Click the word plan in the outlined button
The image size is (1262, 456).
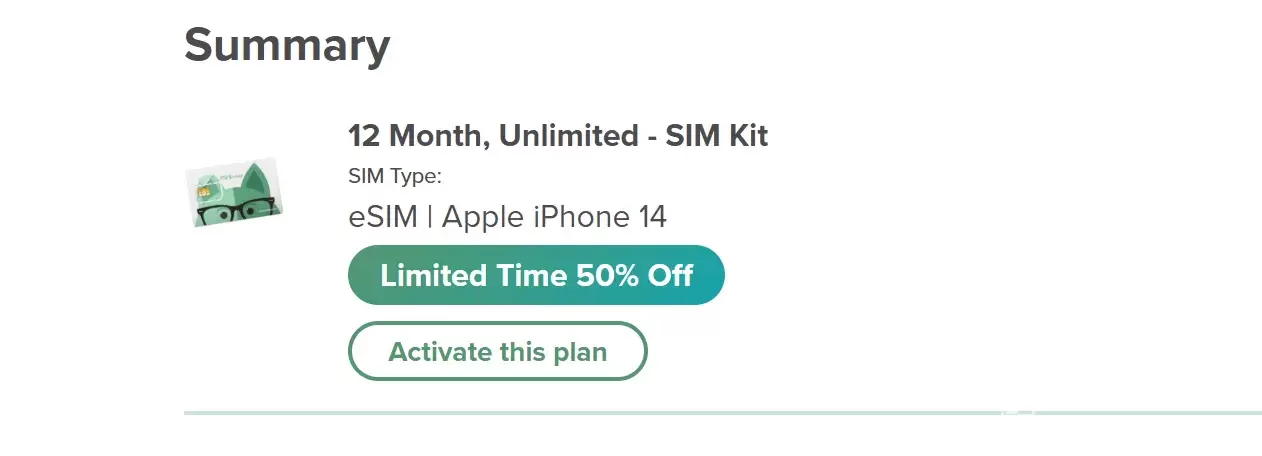(x=579, y=353)
